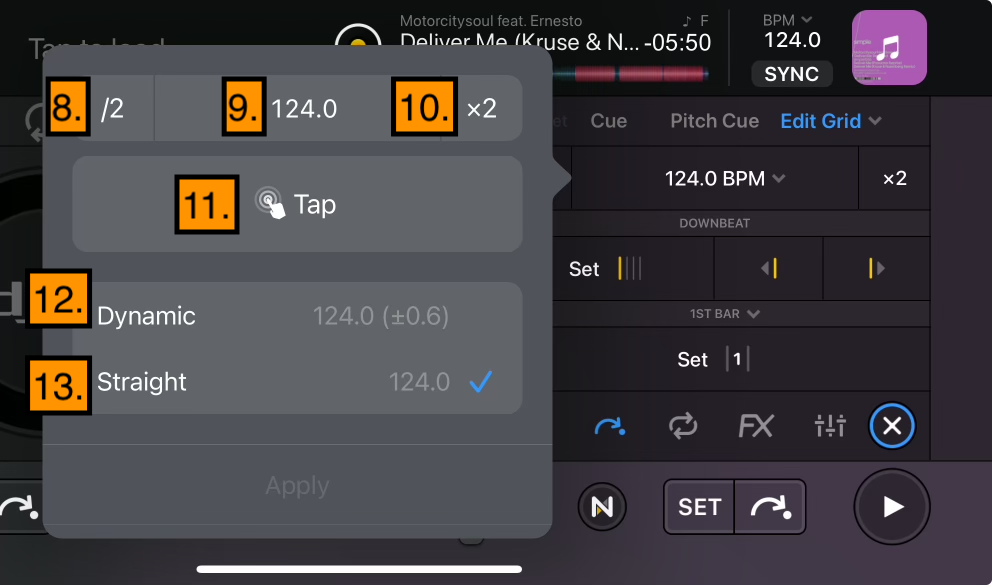Open the 124.0 BPM dropdown
Image resolution: width=992 pixels, height=585 pixels.
click(x=724, y=178)
